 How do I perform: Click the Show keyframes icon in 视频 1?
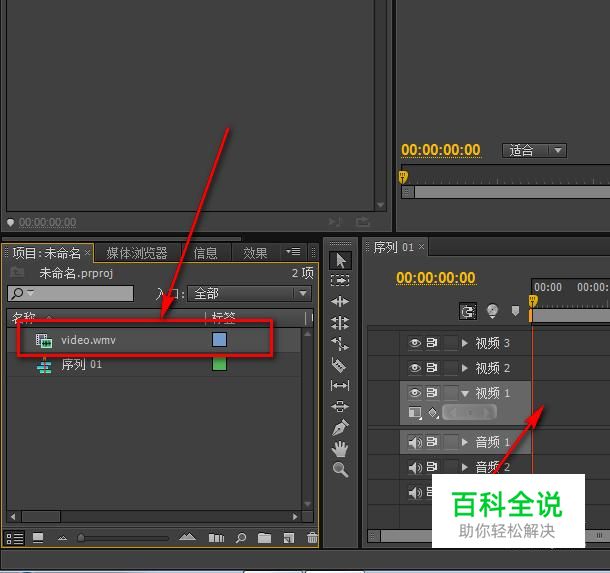tap(433, 413)
